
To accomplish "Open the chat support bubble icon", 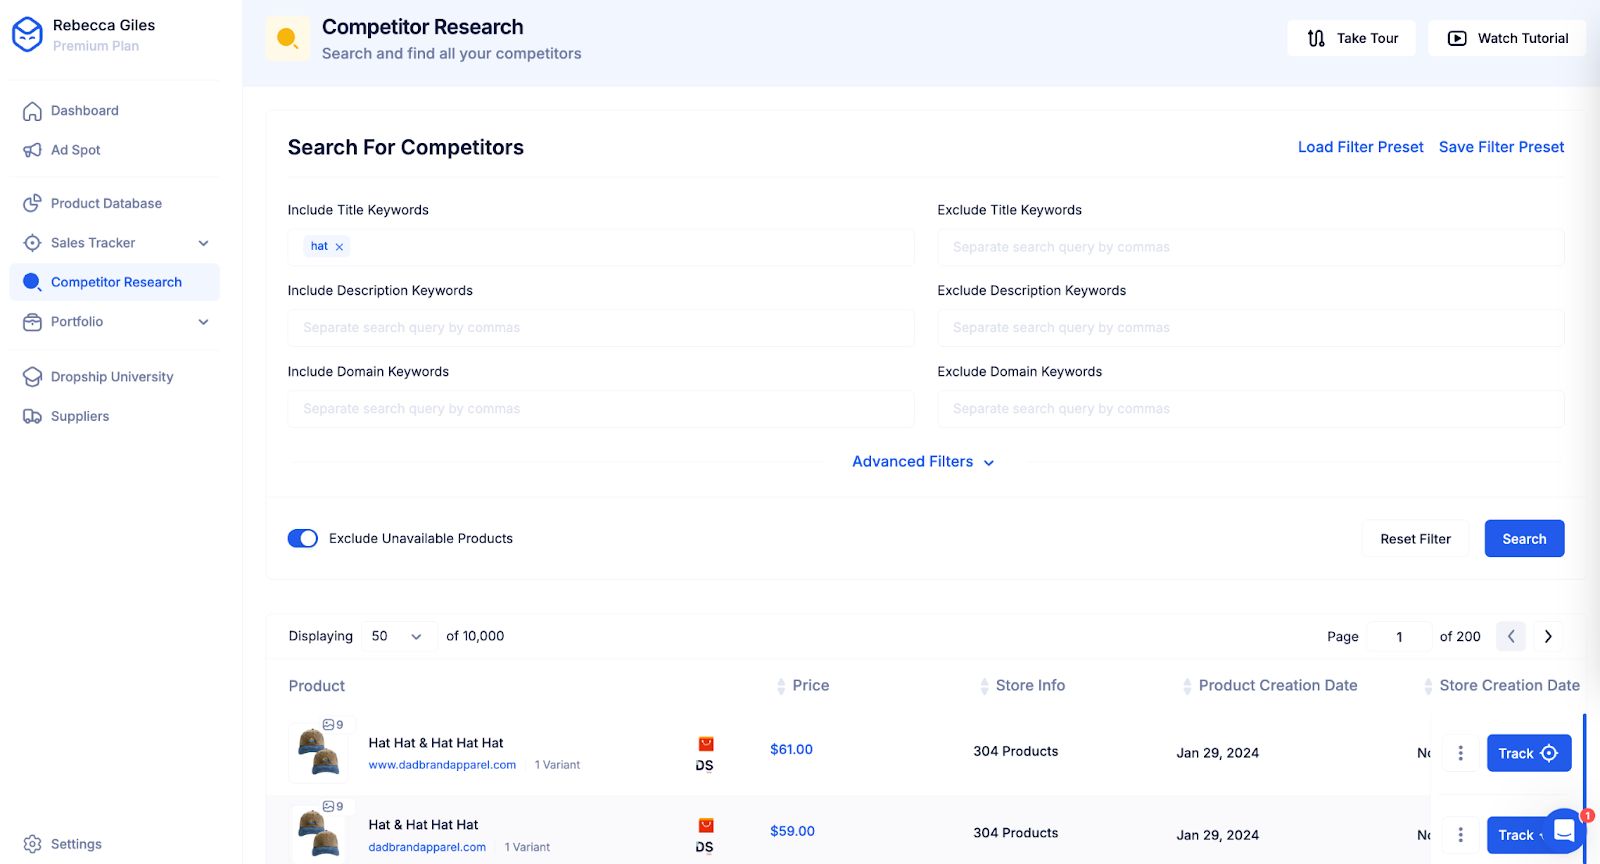I will click(1564, 832).
